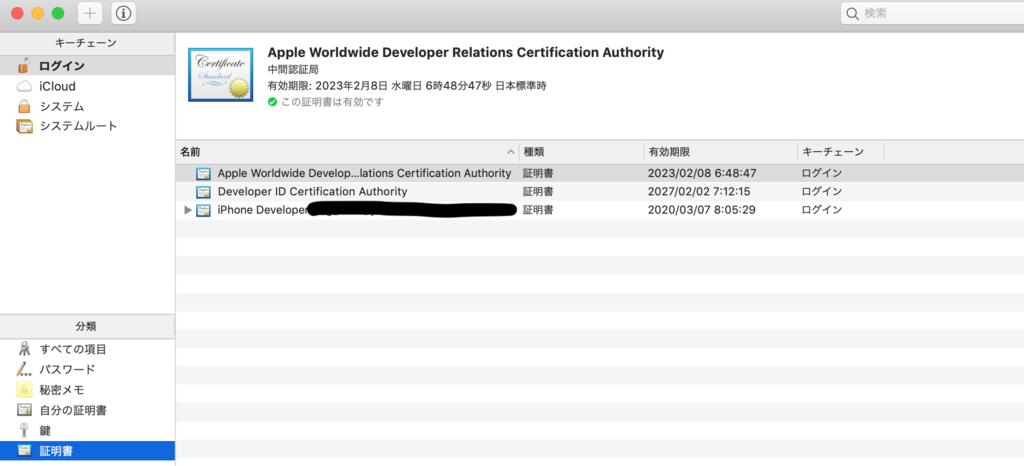Image resolution: width=1024 pixels, height=466 pixels.
Task: Click the キーチェーン sidebar section header
Action: point(86,43)
